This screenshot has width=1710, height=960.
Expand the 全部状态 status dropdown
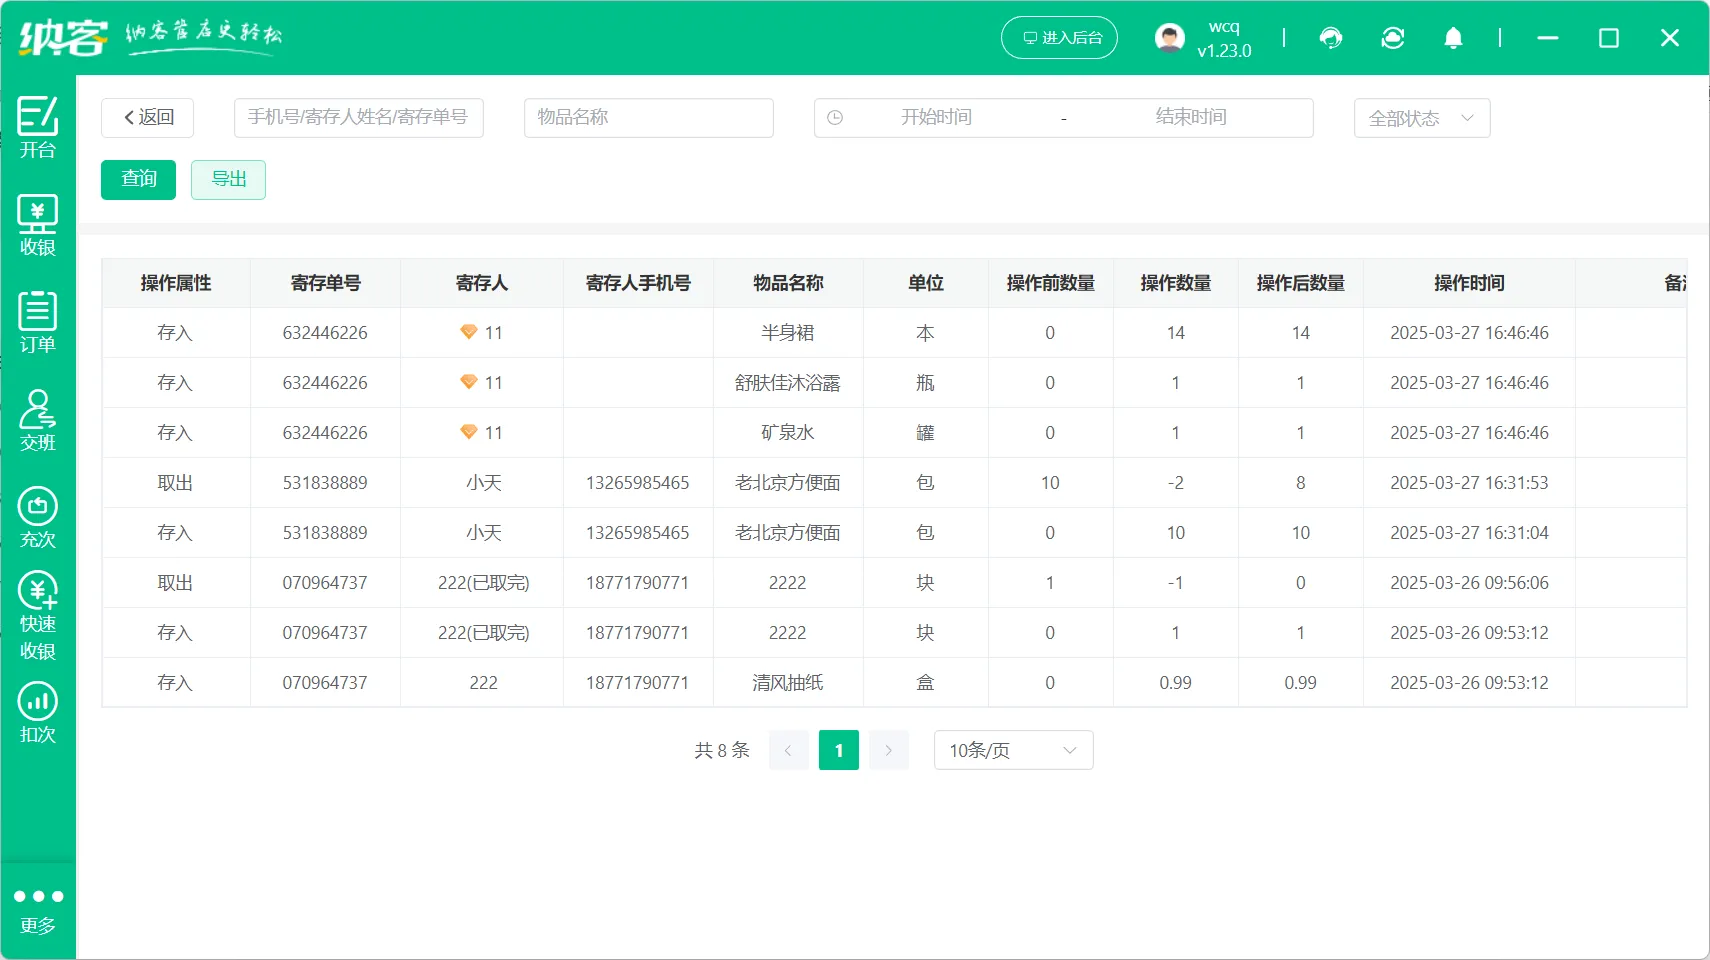pyautogui.click(x=1421, y=118)
